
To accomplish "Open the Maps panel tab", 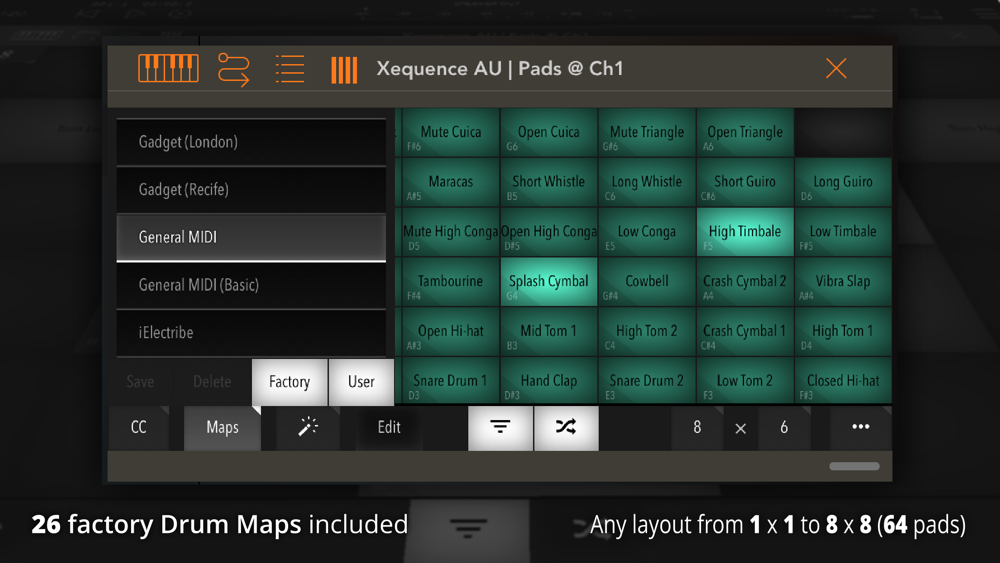I will (222, 427).
